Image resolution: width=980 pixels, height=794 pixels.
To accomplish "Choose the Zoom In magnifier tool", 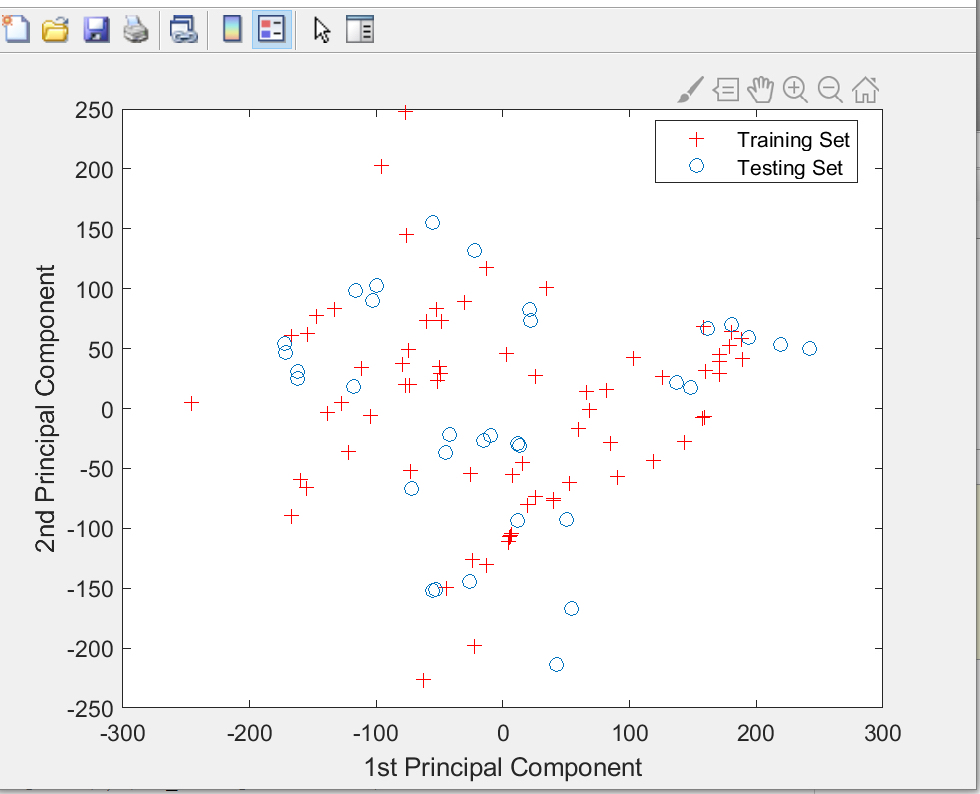I will tap(795, 89).
